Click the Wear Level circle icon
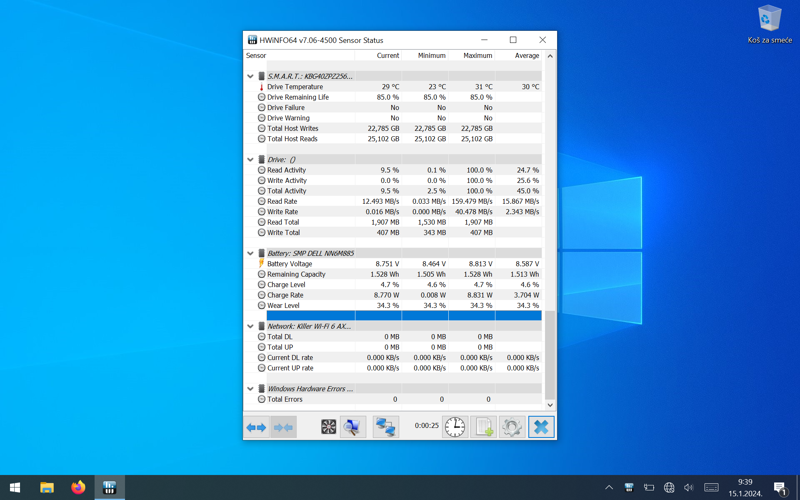The image size is (800, 500). (x=262, y=305)
